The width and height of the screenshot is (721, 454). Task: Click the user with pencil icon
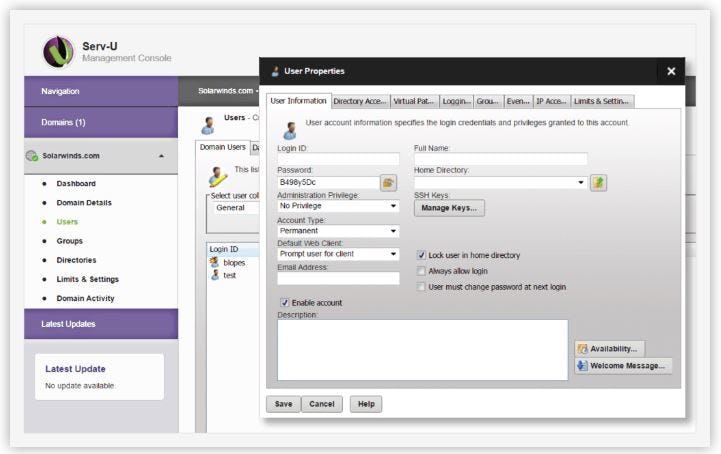(x=217, y=177)
